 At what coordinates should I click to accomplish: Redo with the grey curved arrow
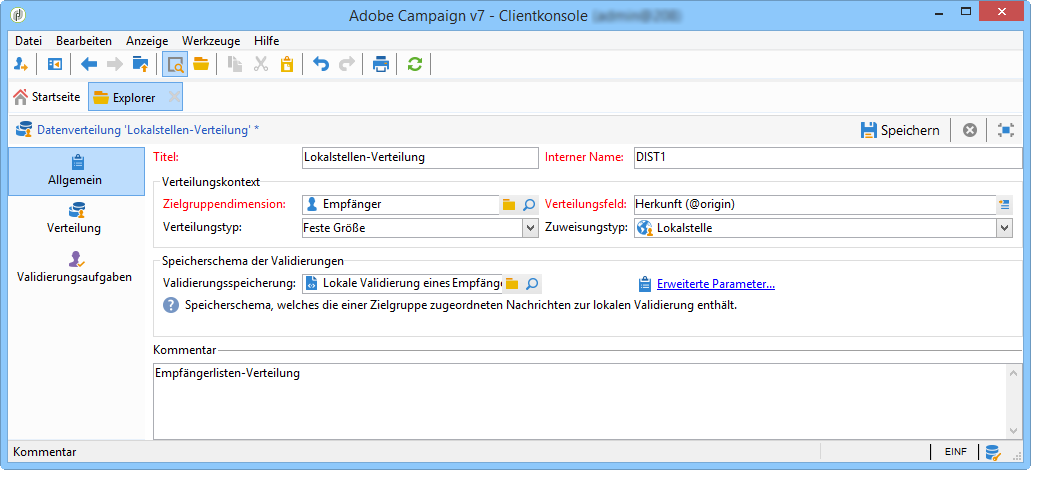coord(347,64)
